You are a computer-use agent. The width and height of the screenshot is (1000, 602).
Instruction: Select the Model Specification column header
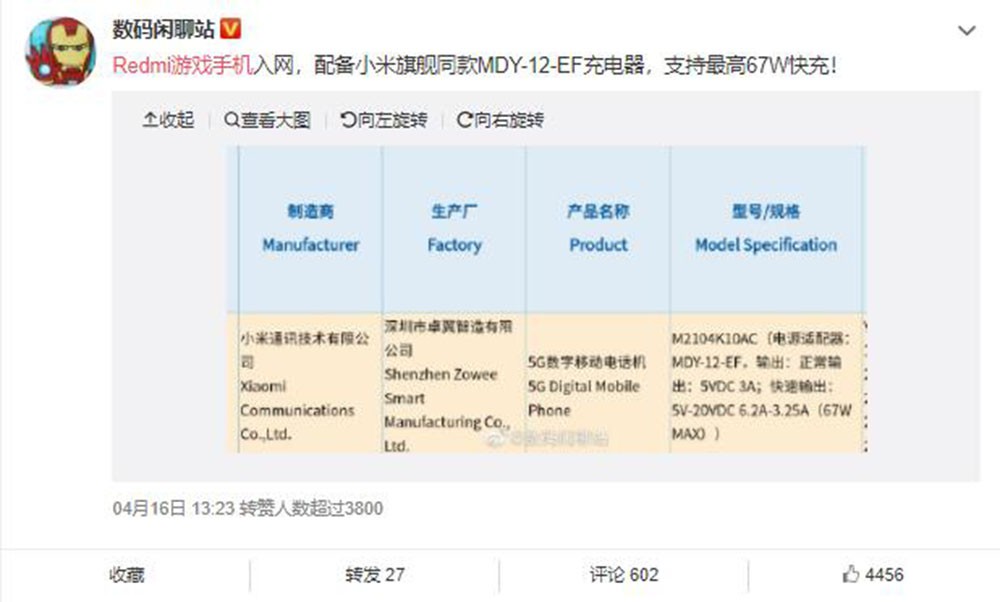766,229
